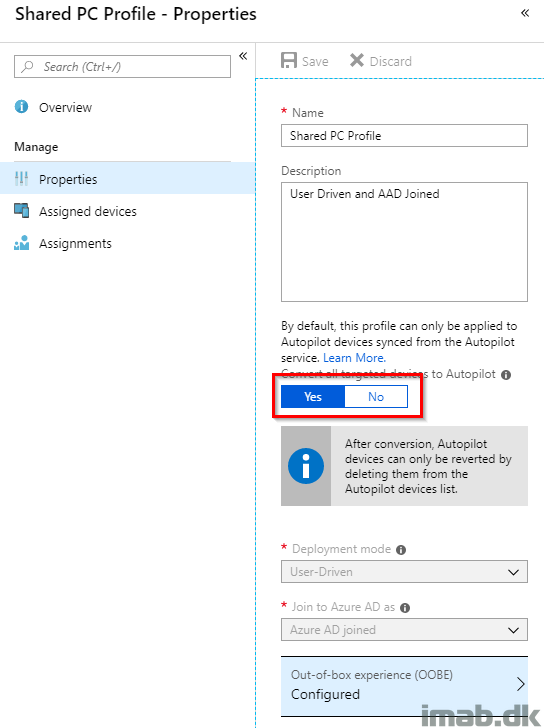Click the Overview info icon in sidebar
The image size is (544, 728).
click(x=21, y=107)
